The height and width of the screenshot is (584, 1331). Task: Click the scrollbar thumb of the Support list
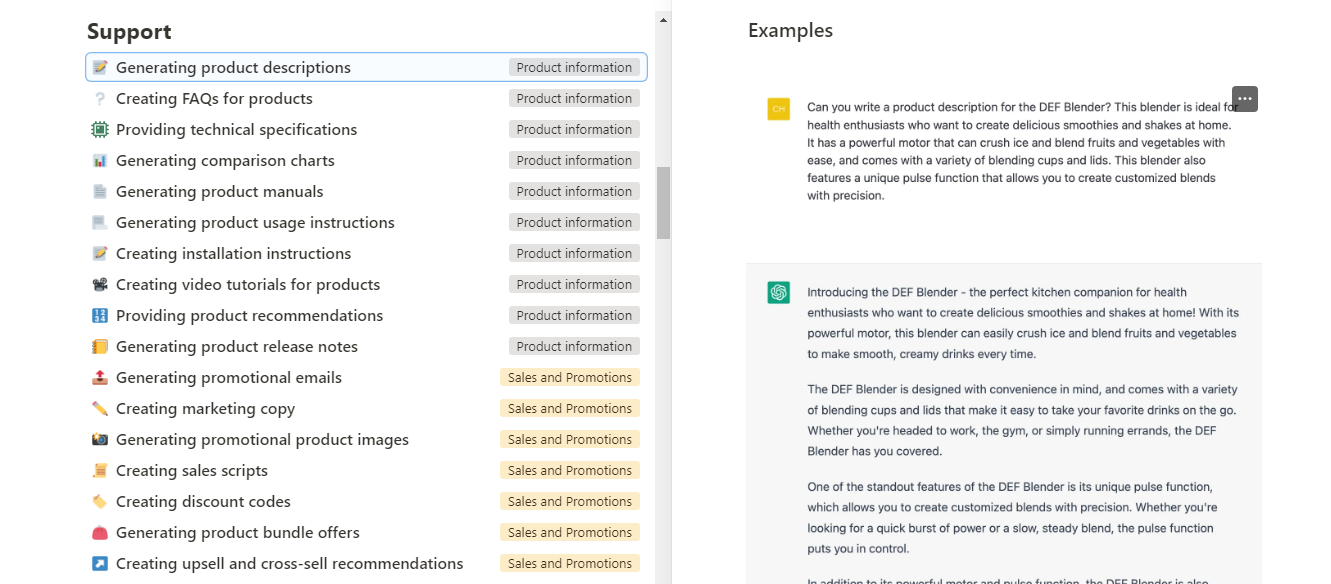pyautogui.click(x=663, y=203)
